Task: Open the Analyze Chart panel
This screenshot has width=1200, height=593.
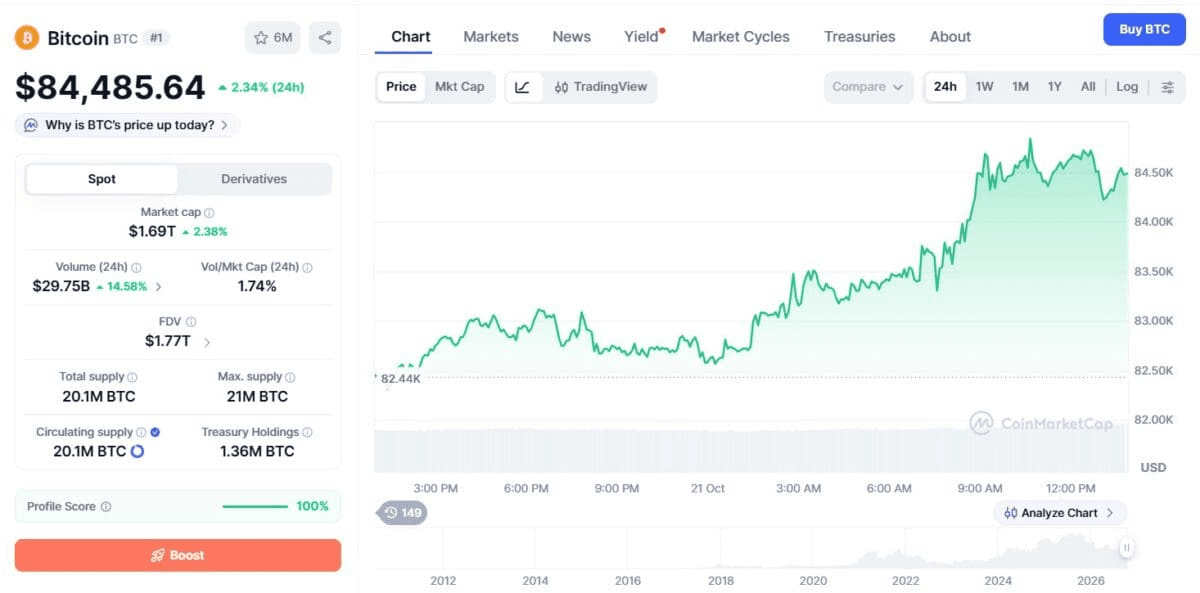Action: (1060, 513)
